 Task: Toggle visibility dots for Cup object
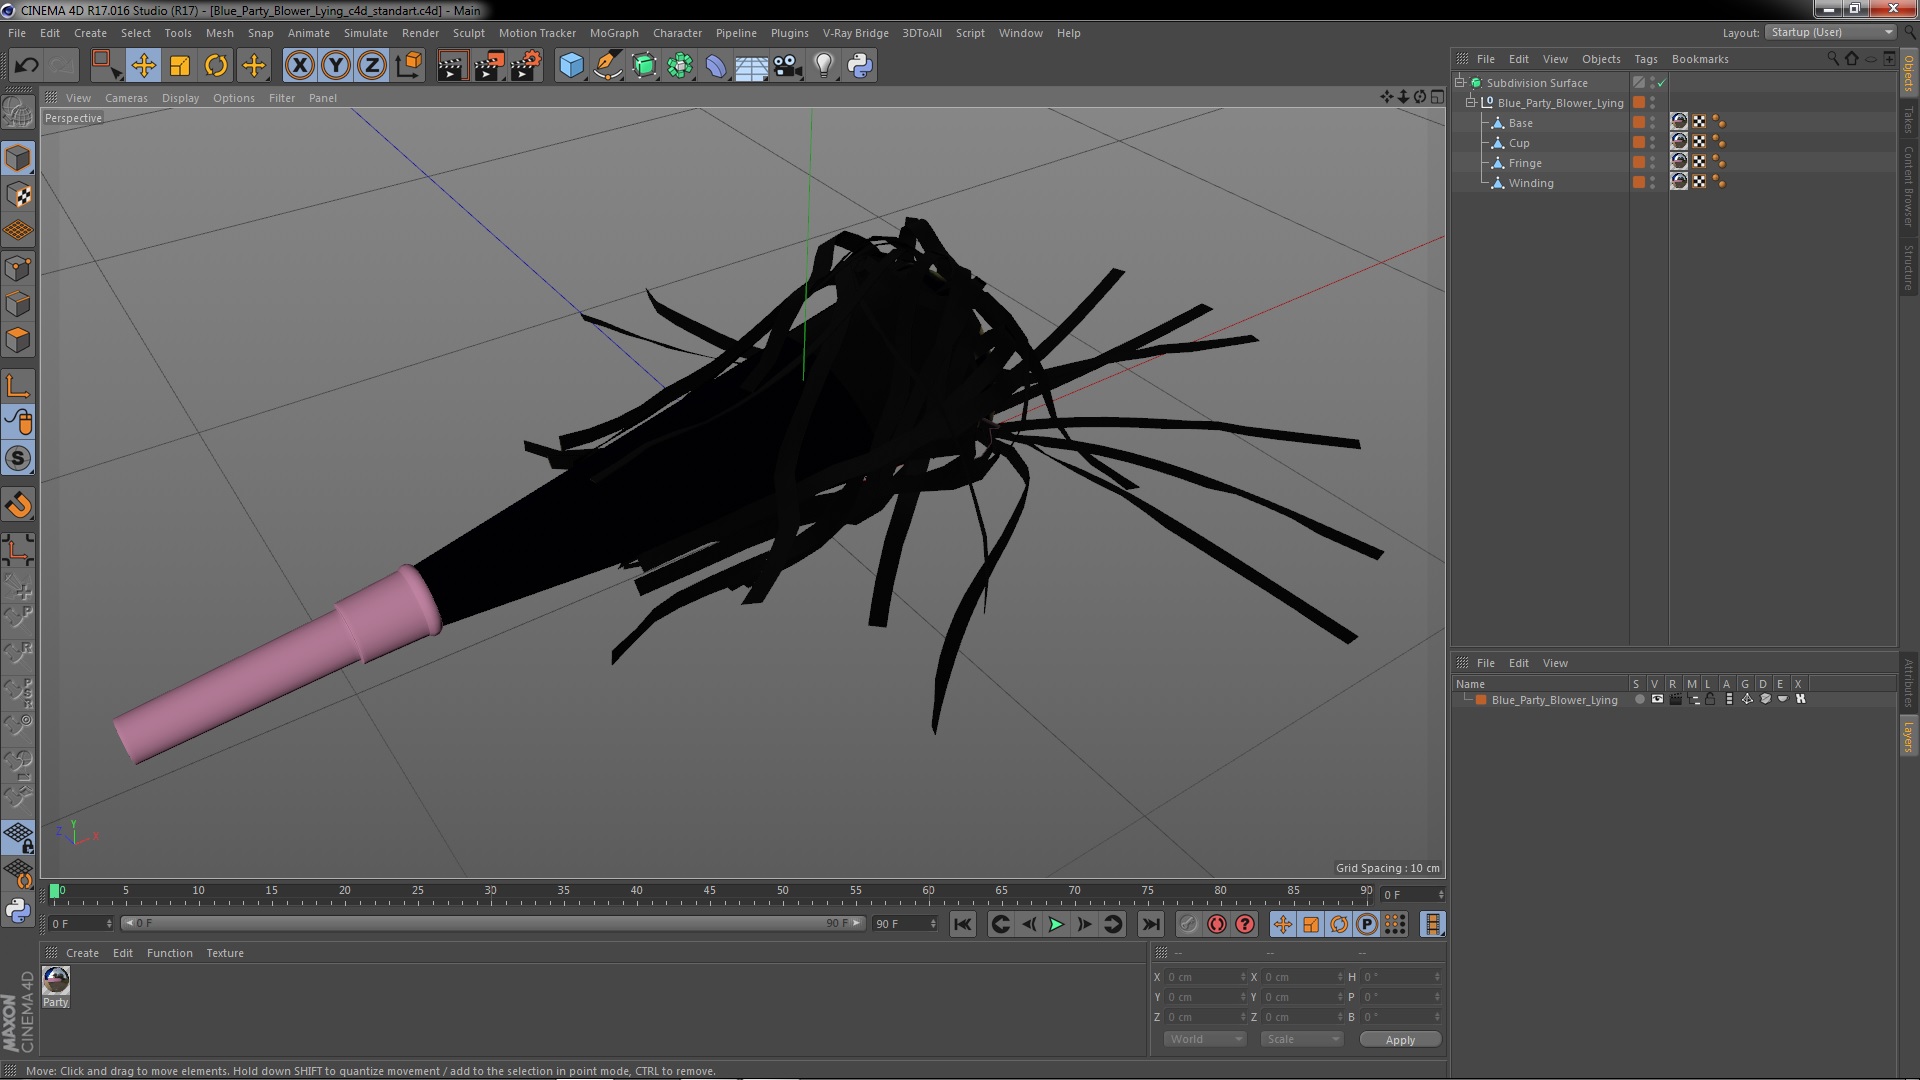1652,142
